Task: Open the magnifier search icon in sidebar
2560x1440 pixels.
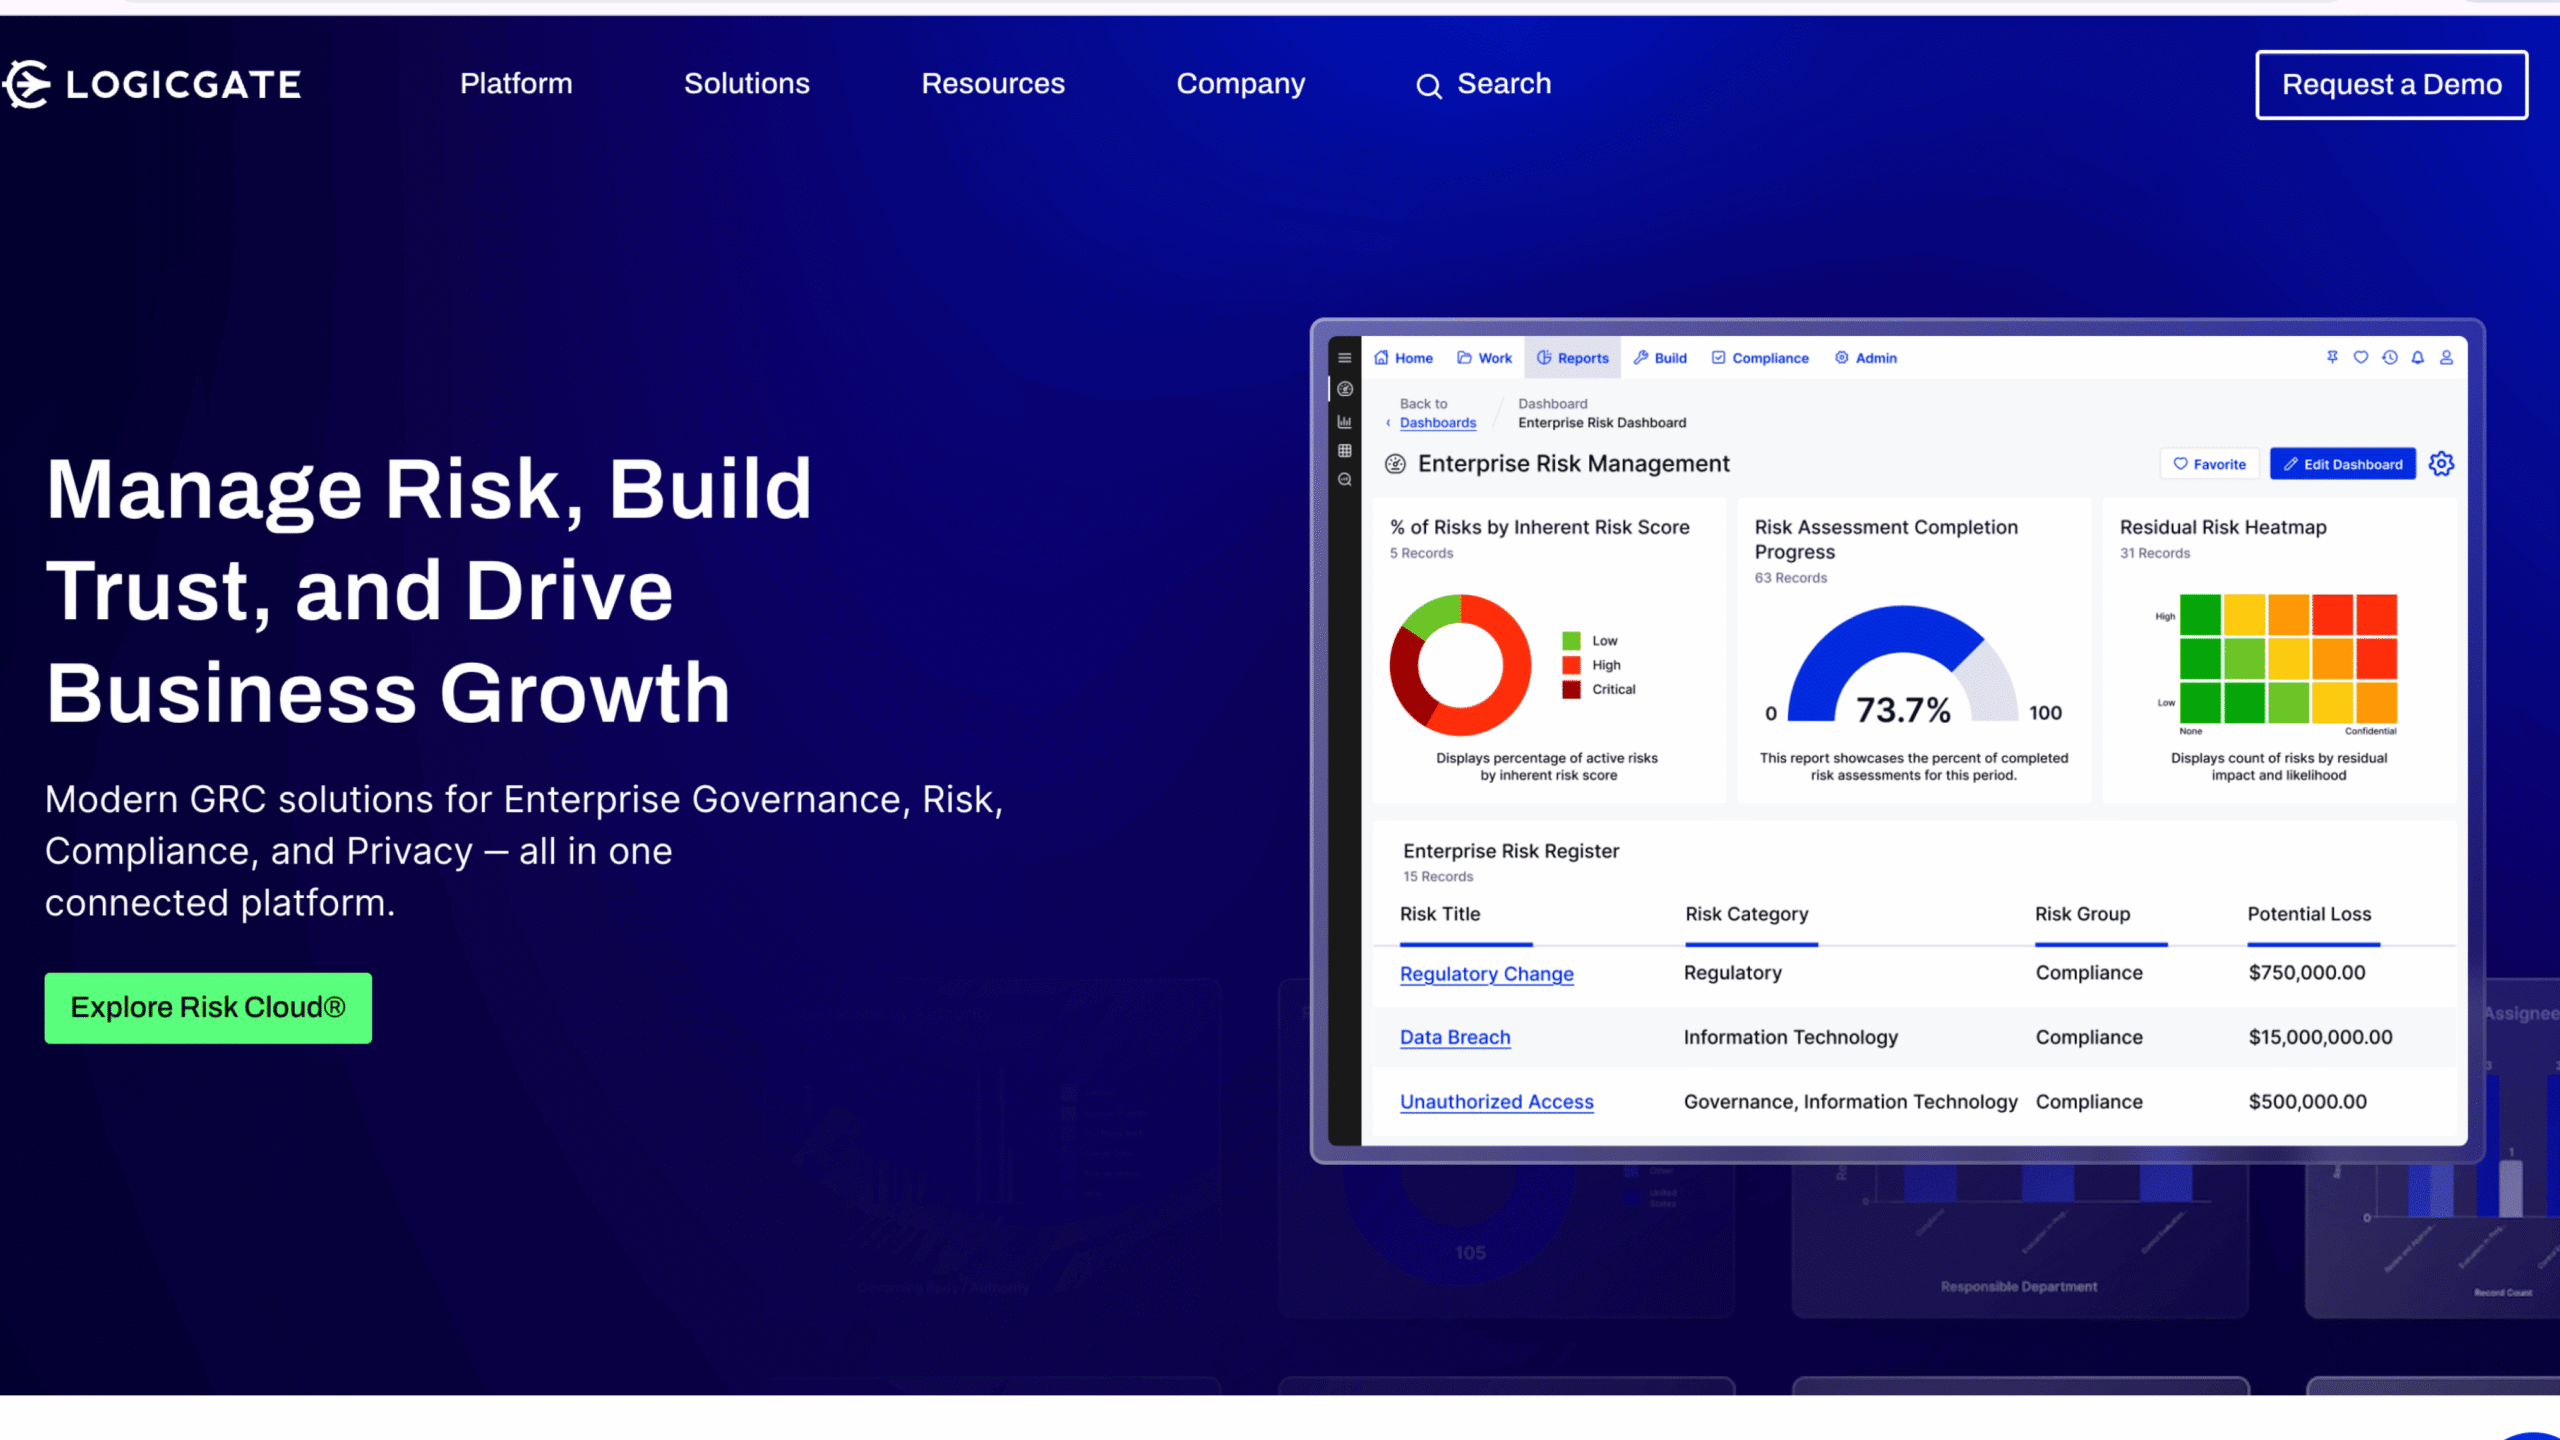Action: click(1344, 478)
